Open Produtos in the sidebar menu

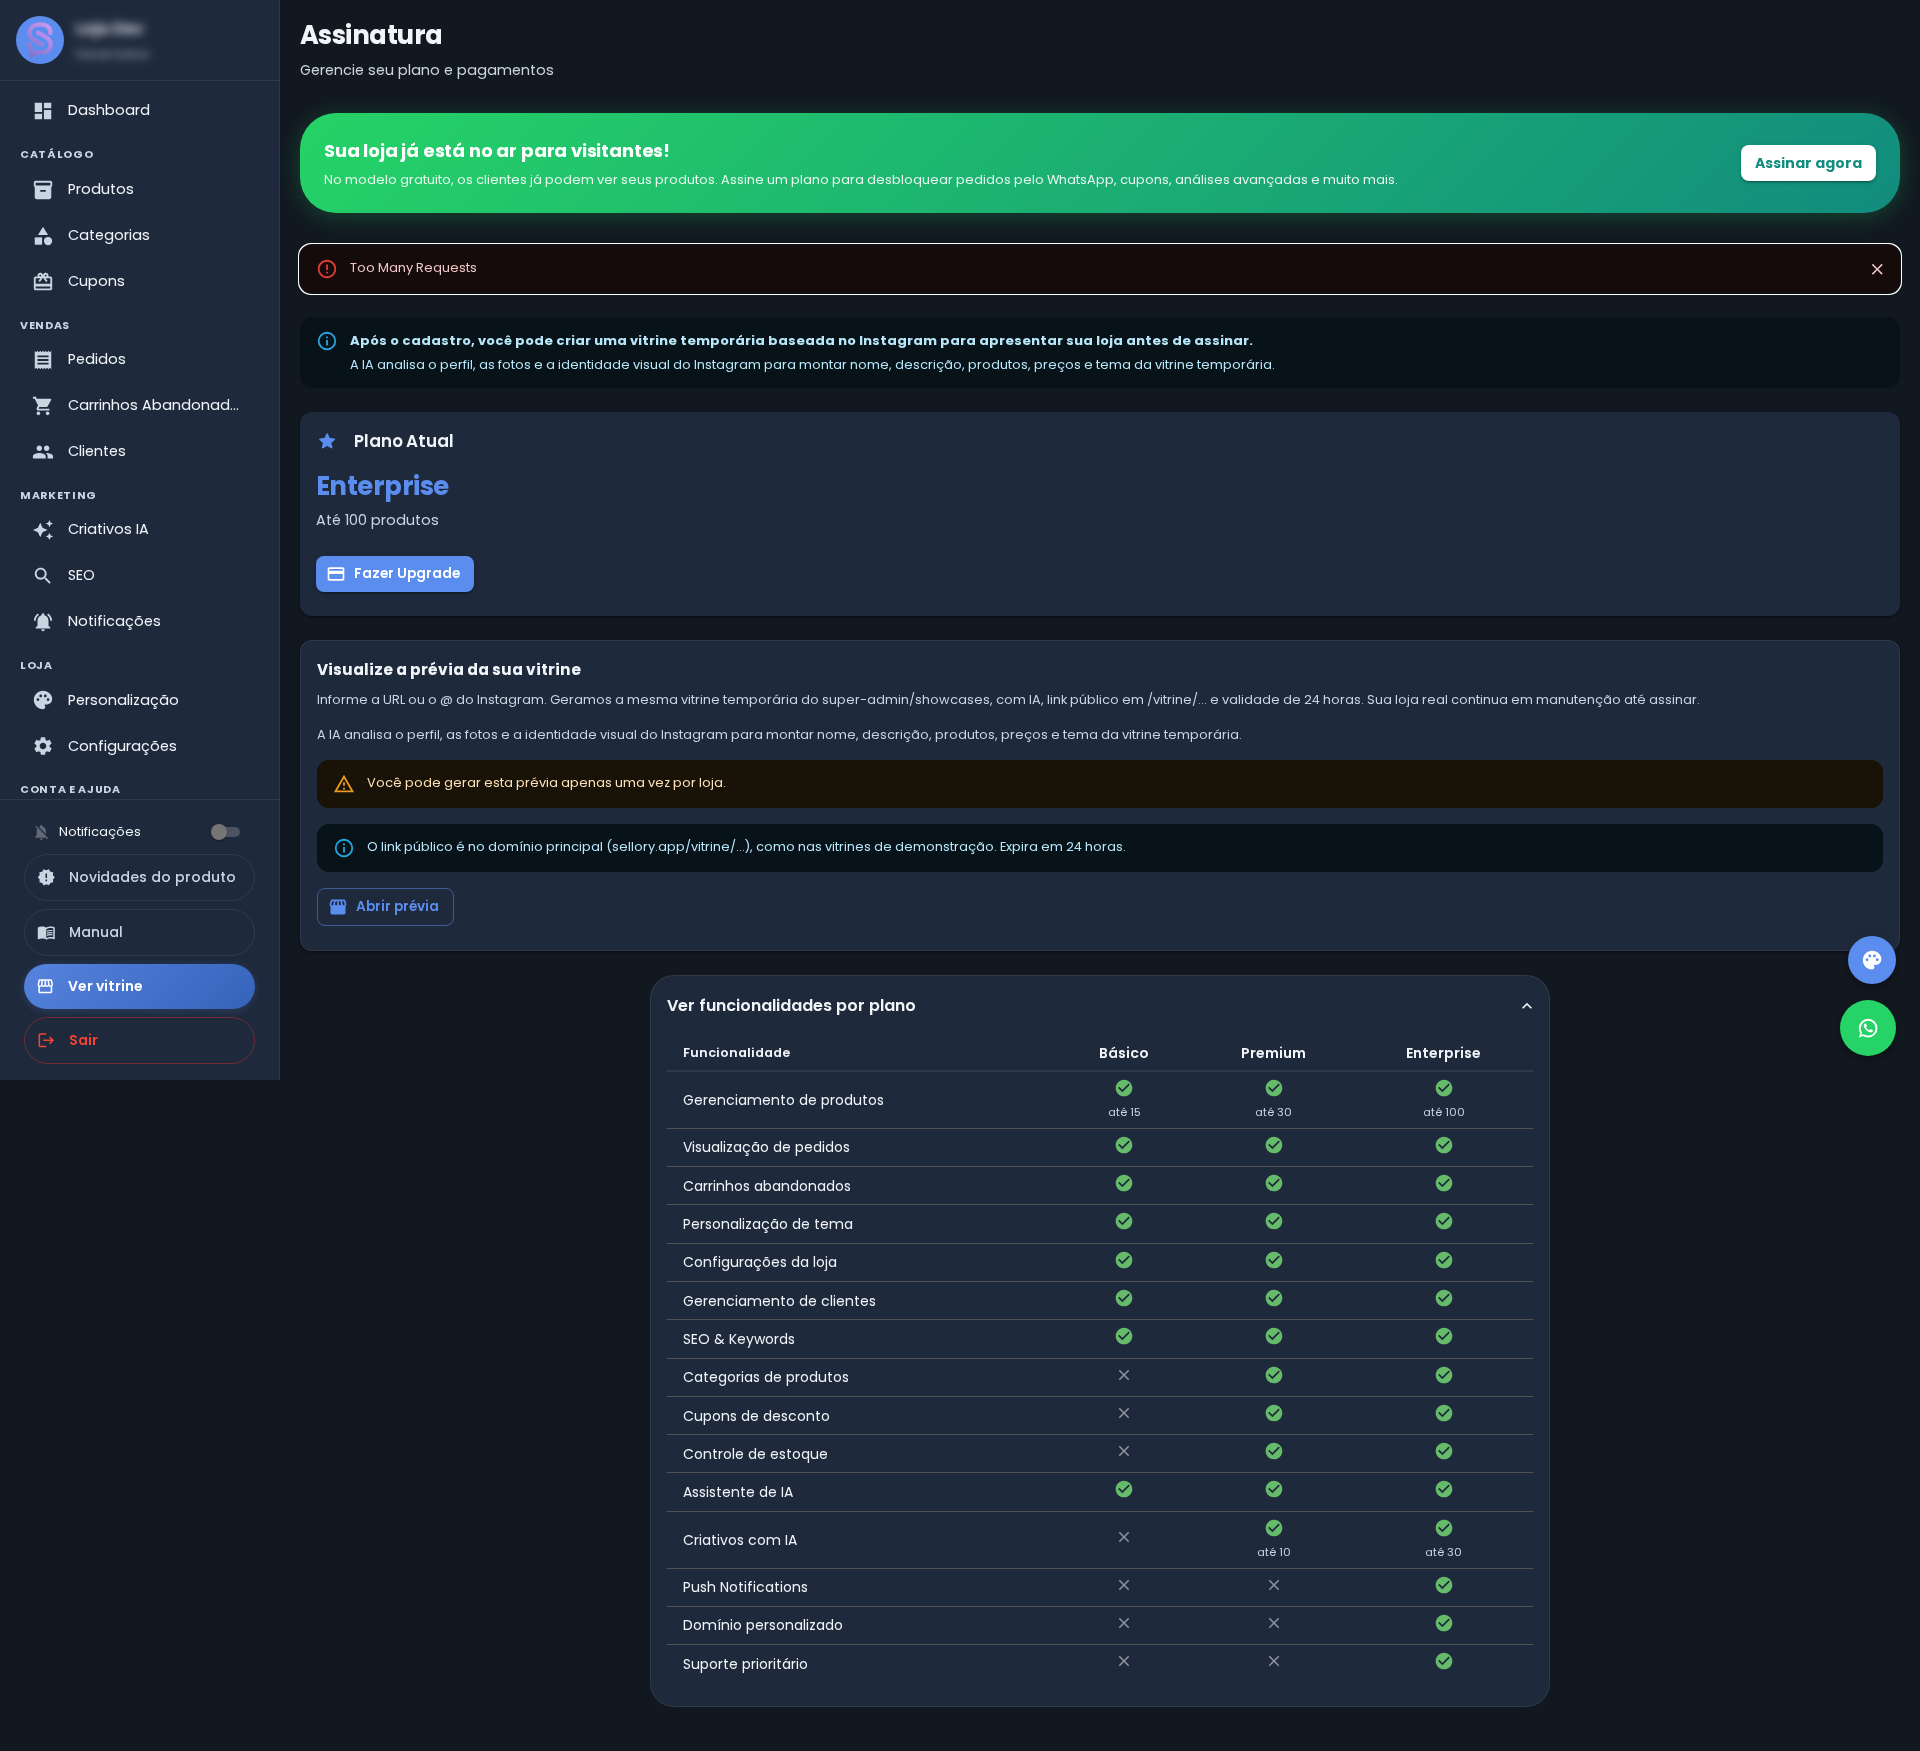coord(139,190)
